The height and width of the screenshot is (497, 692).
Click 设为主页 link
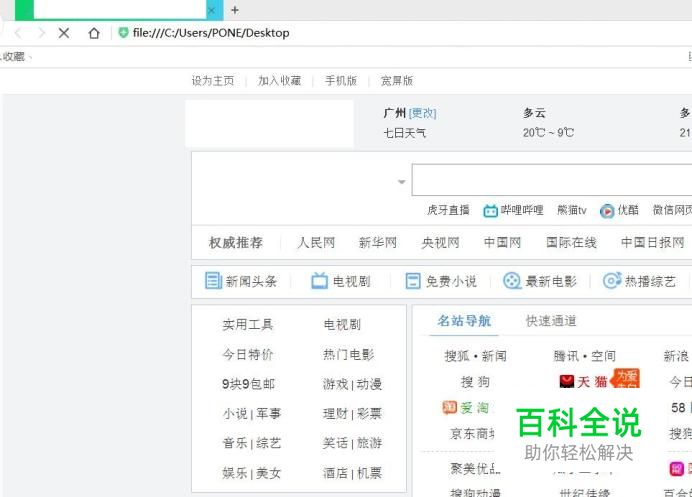coord(213,81)
